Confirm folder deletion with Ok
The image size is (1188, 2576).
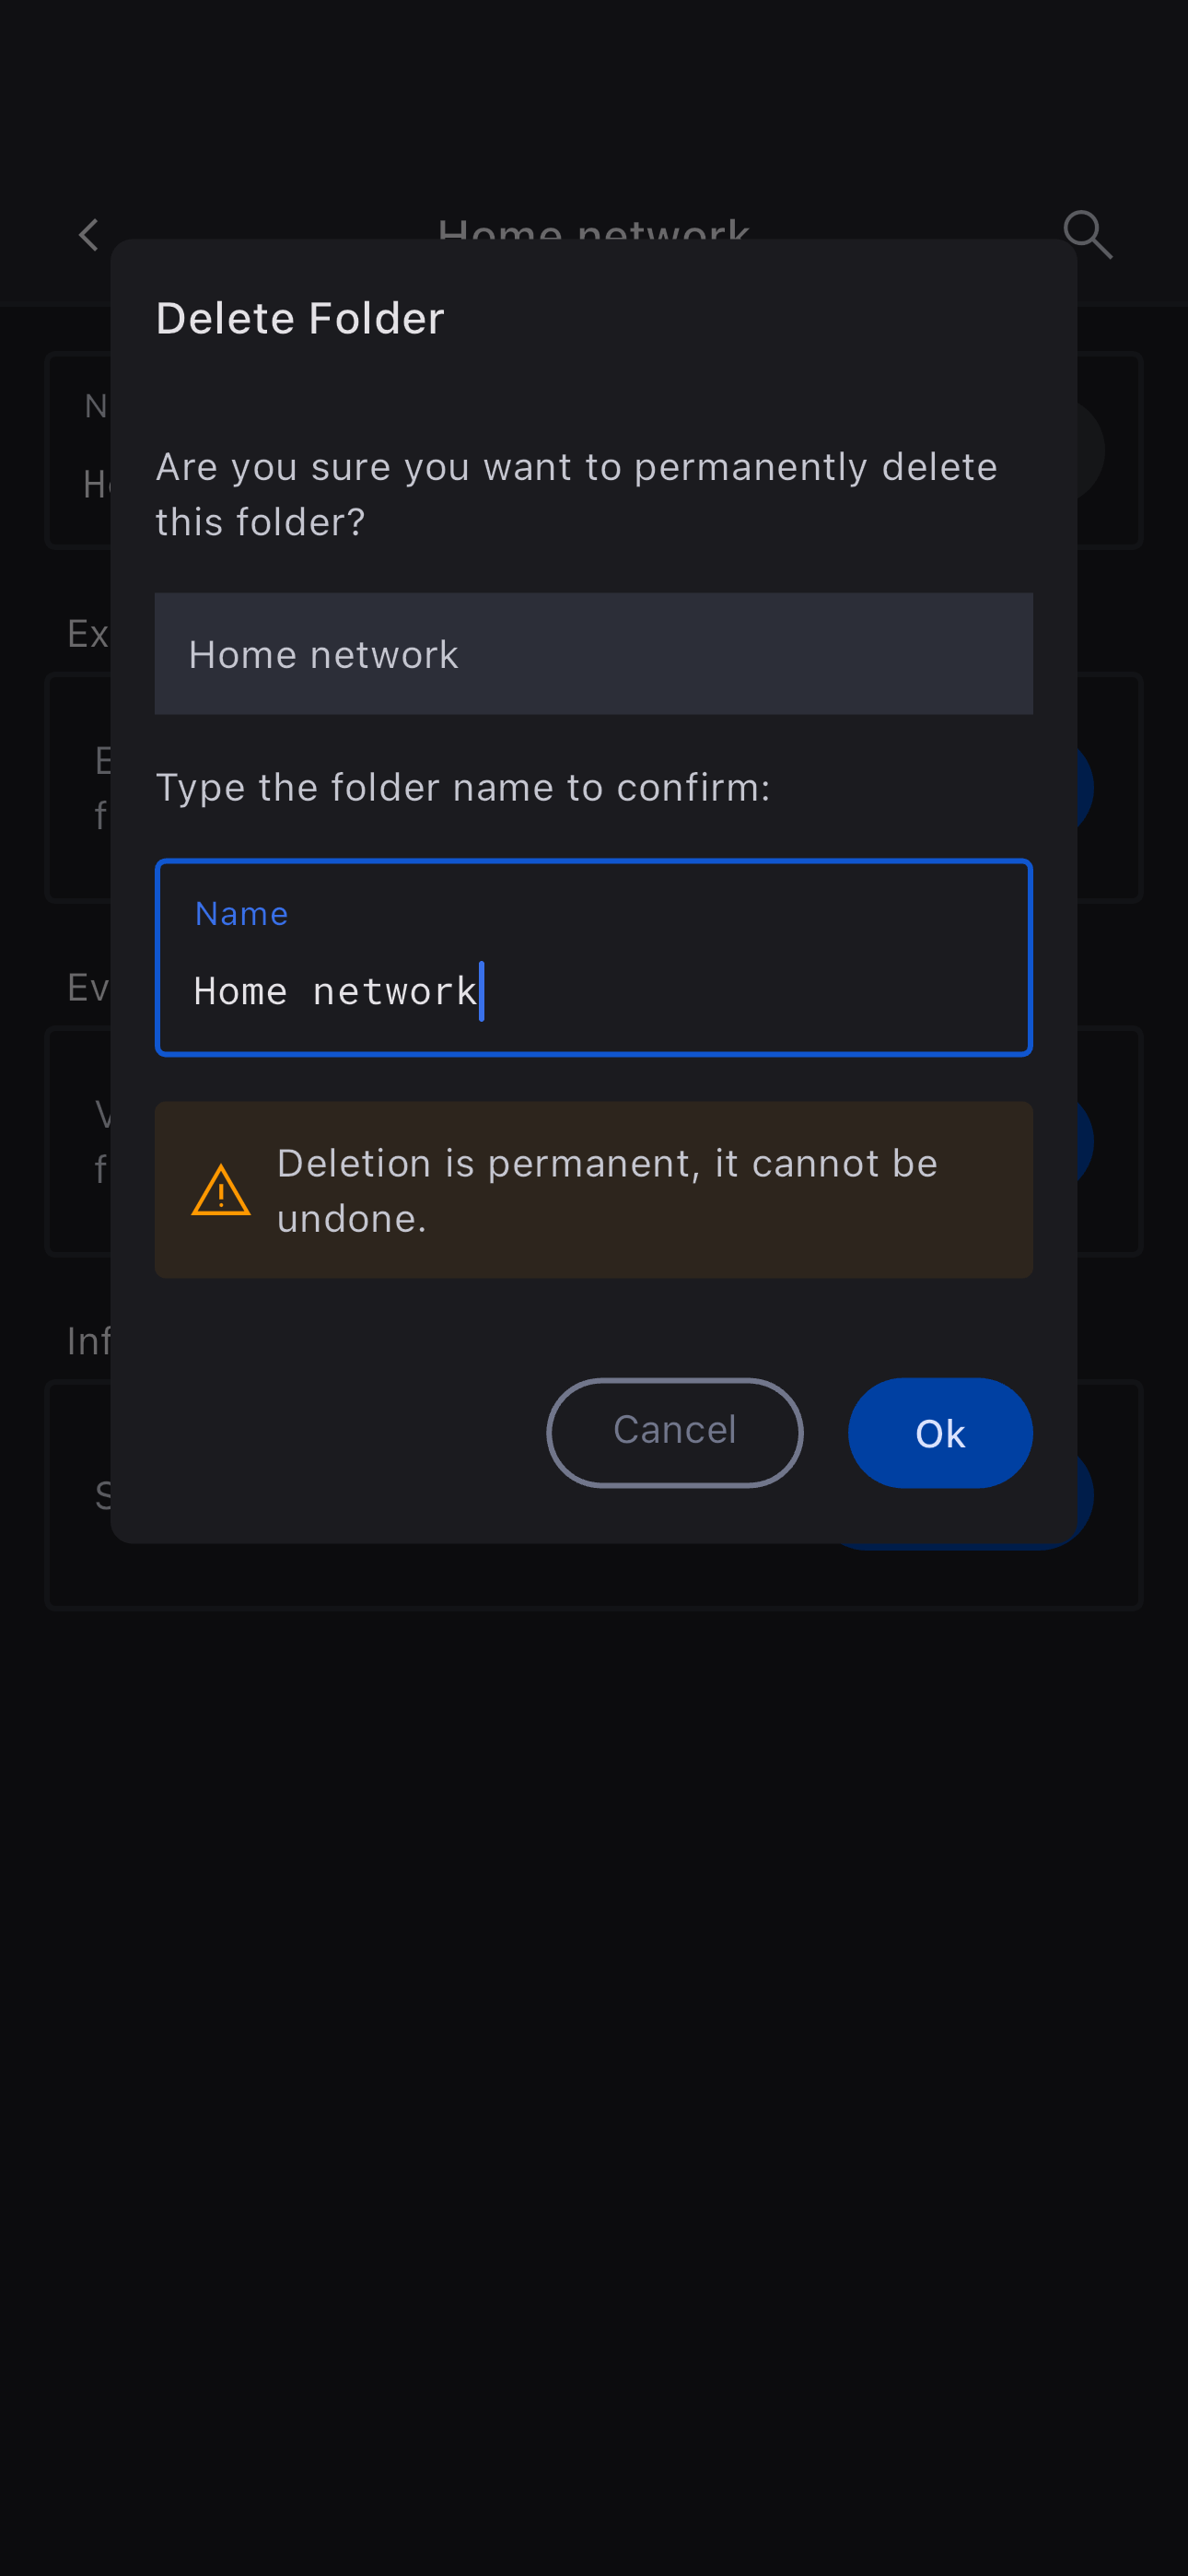939,1433
